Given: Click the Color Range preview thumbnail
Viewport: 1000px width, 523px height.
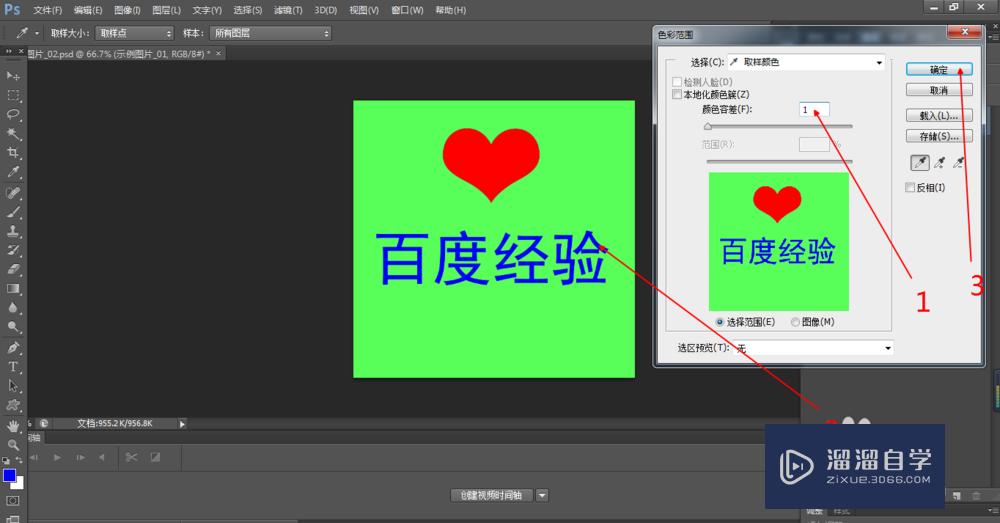Looking at the screenshot, I should (779, 241).
